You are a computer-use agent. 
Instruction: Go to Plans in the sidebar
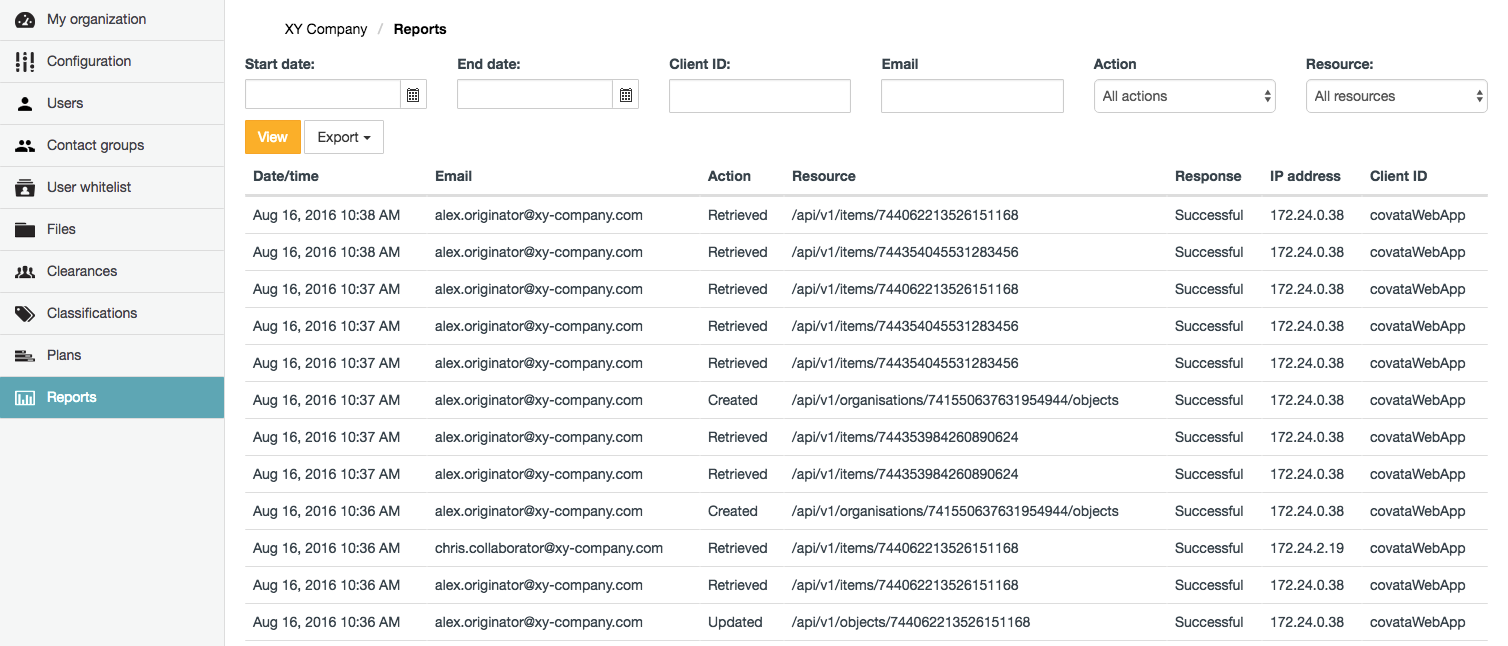64,356
